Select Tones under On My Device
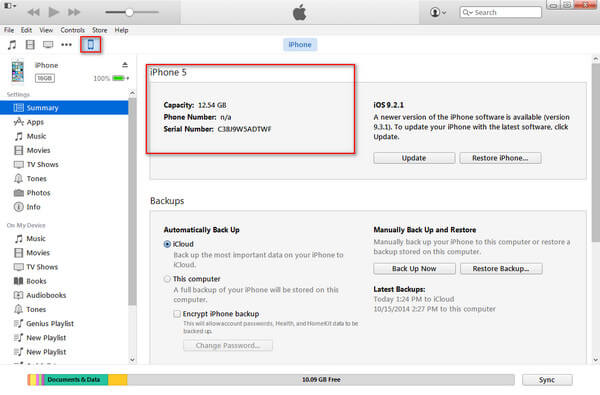This screenshot has width=600, height=395. (64, 309)
